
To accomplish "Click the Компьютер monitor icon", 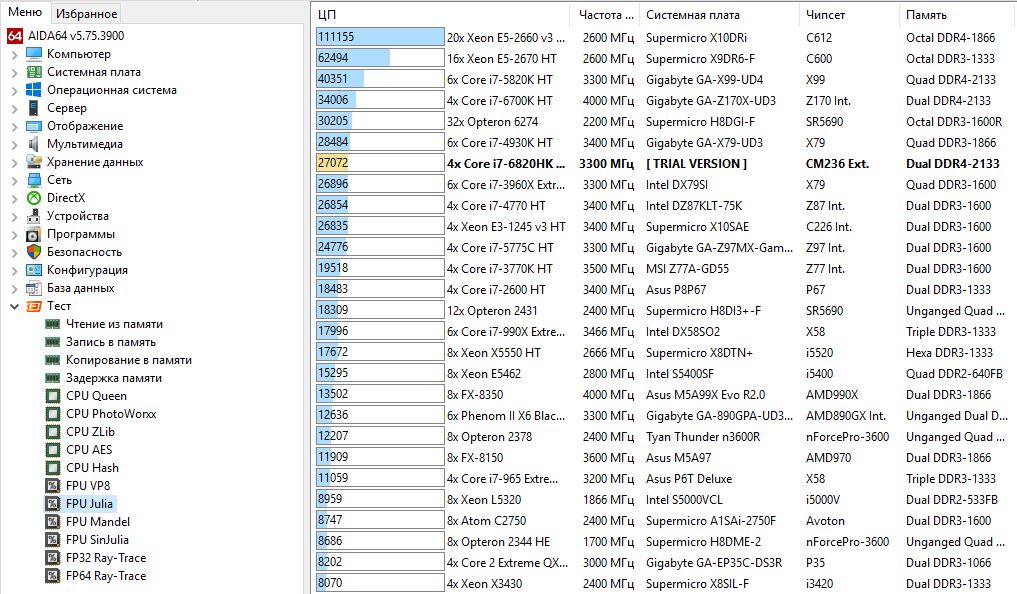I will [x=34, y=54].
